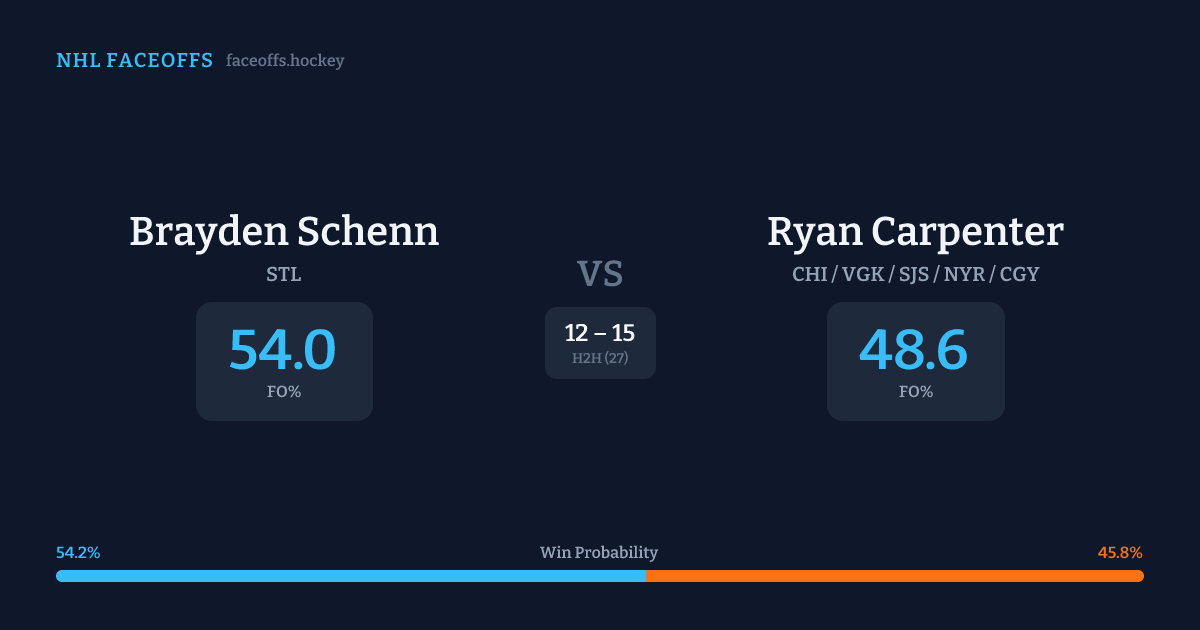The height and width of the screenshot is (630, 1200).
Task: Click the 54.2% win probability value
Action: click(78, 552)
